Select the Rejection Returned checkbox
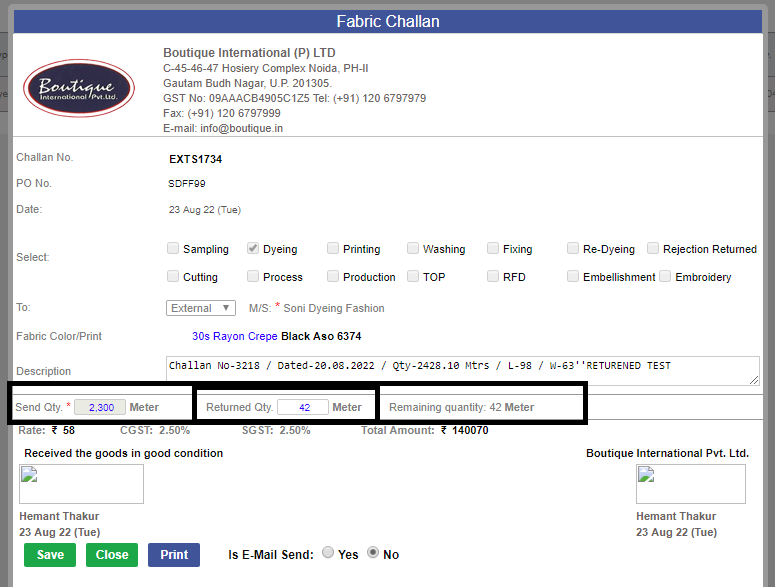 click(653, 248)
